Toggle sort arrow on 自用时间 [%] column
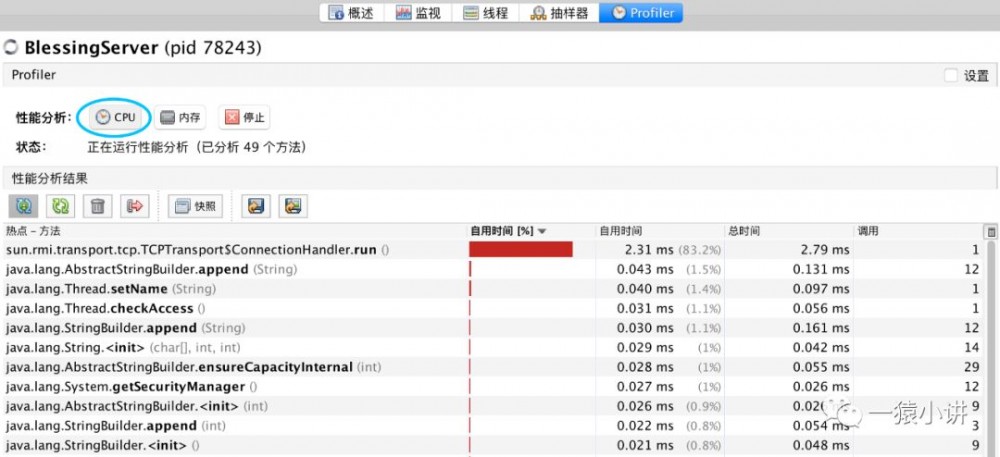The height and width of the screenshot is (457, 1000). [x=542, y=231]
